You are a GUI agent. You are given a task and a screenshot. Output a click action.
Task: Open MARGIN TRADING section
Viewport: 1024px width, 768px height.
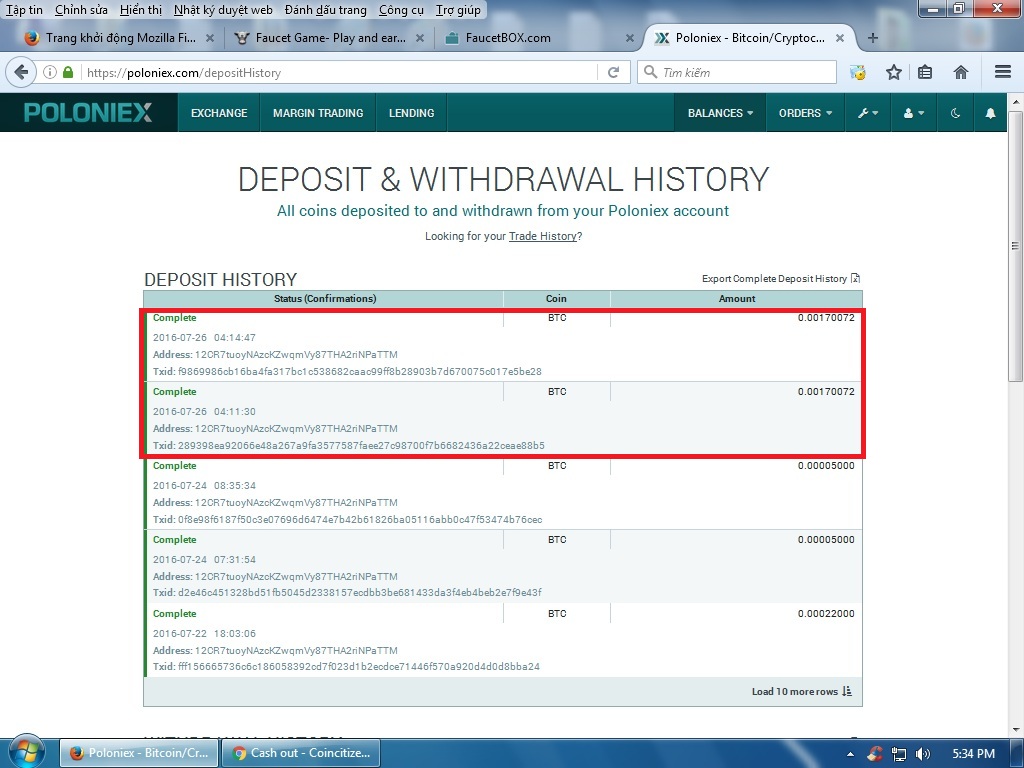(x=318, y=113)
